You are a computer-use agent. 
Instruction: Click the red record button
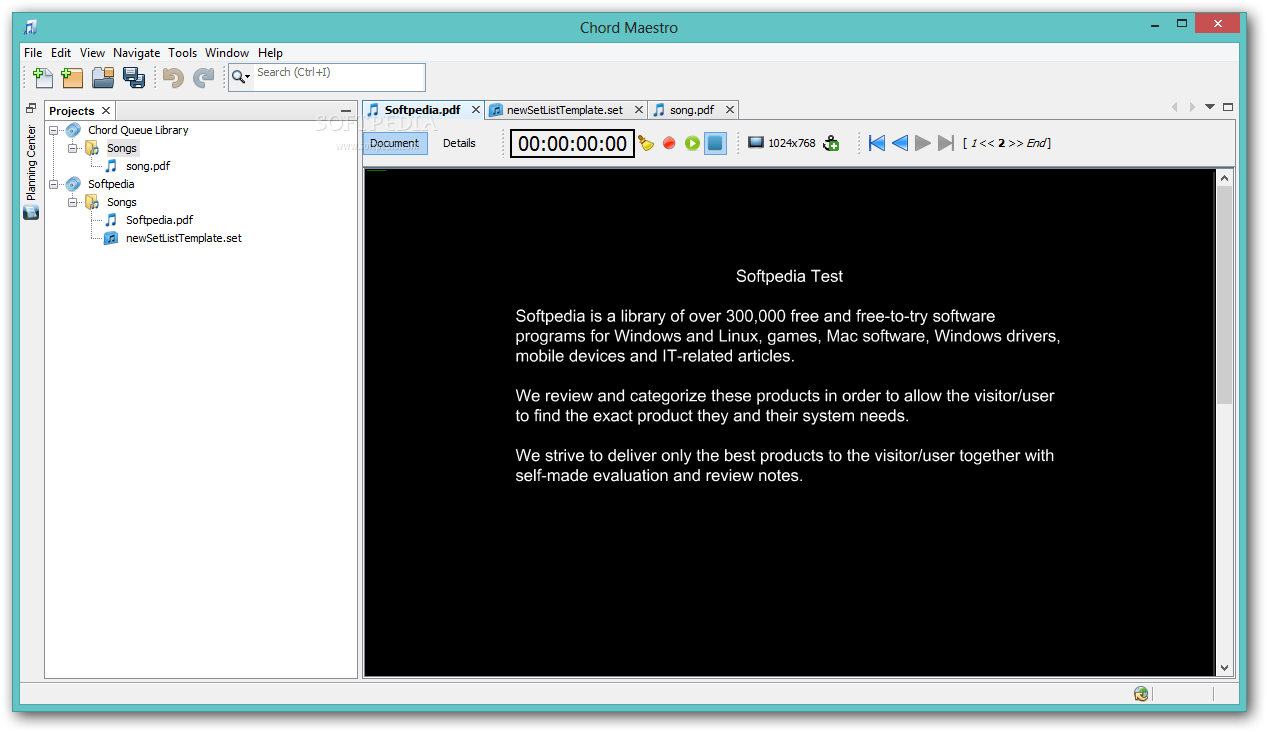tap(669, 144)
